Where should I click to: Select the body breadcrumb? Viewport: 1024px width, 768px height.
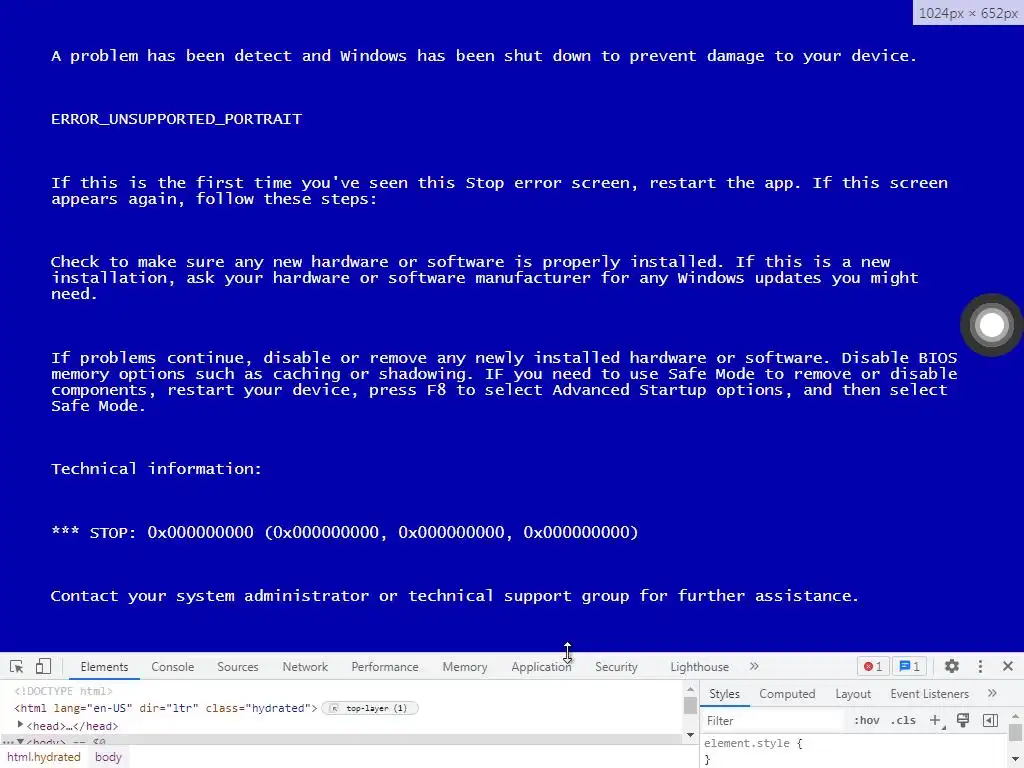click(x=108, y=757)
